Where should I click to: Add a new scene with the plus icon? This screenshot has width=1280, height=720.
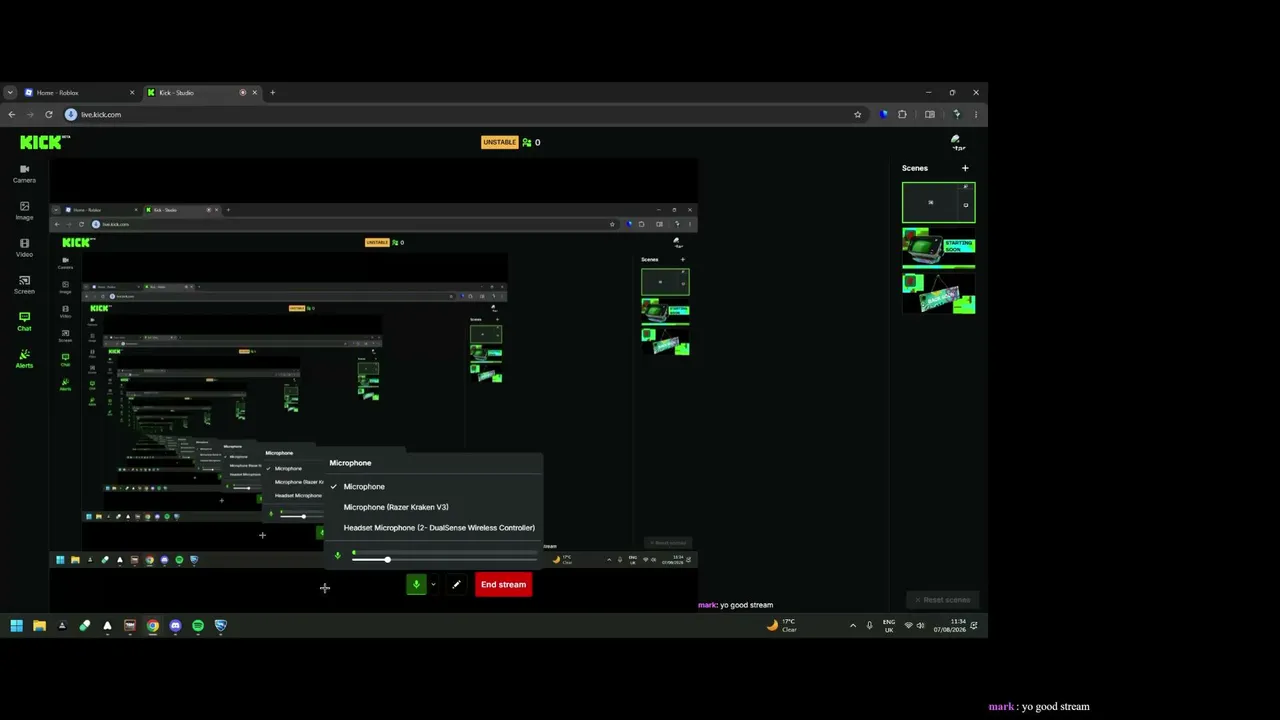coord(965,168)
